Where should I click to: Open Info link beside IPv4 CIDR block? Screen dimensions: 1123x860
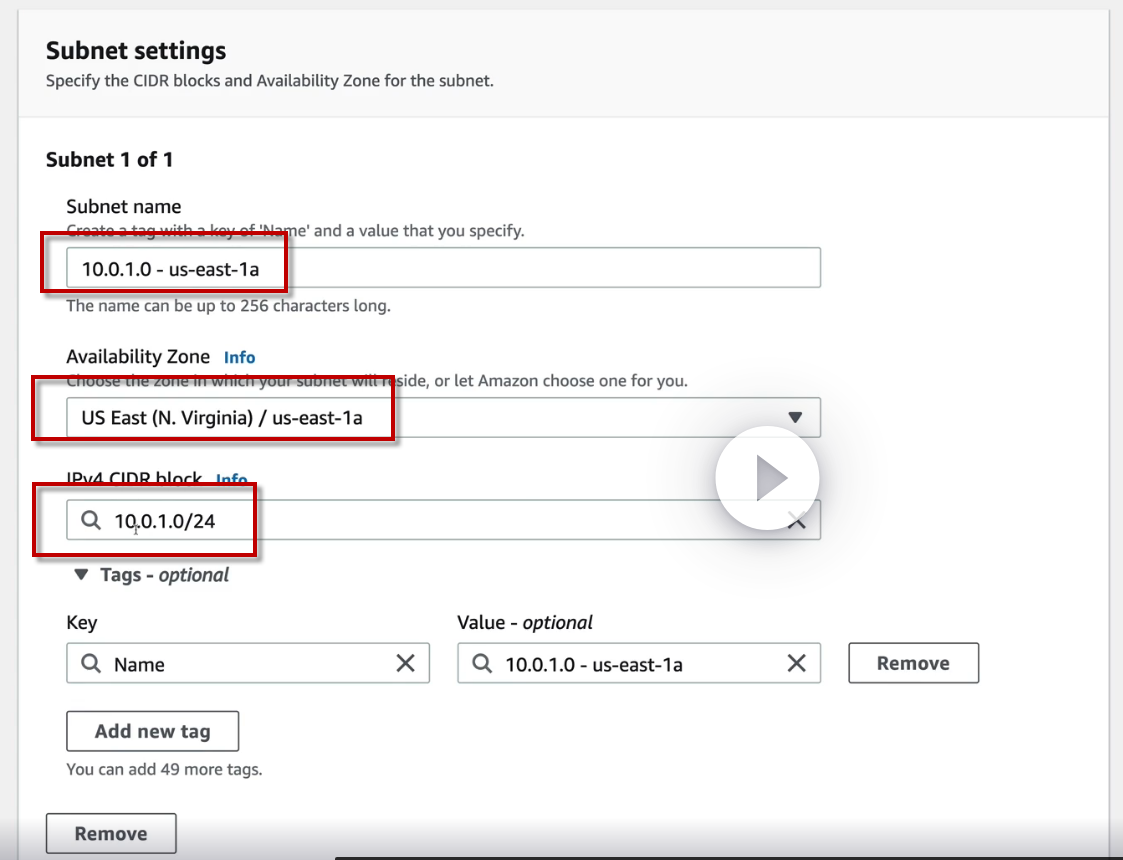tap(232, 480)
